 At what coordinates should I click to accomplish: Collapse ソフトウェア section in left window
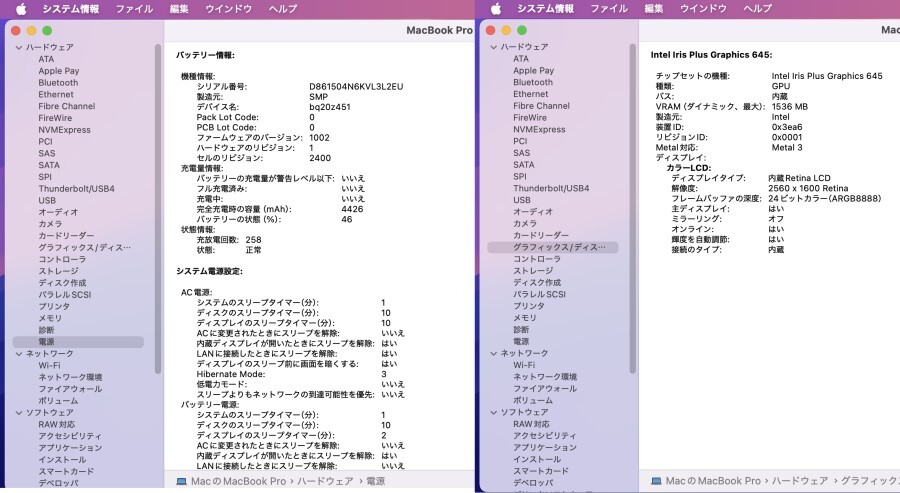19,413
